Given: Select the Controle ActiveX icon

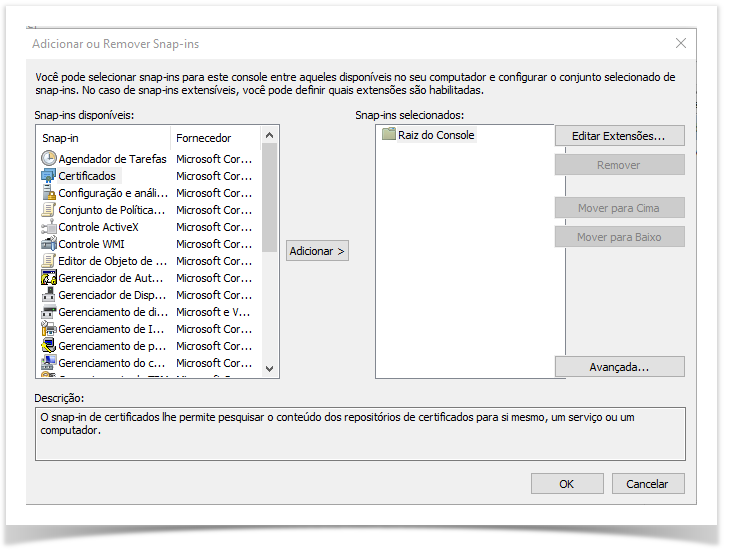Looking at the screenshot, I should click(49, 227).
